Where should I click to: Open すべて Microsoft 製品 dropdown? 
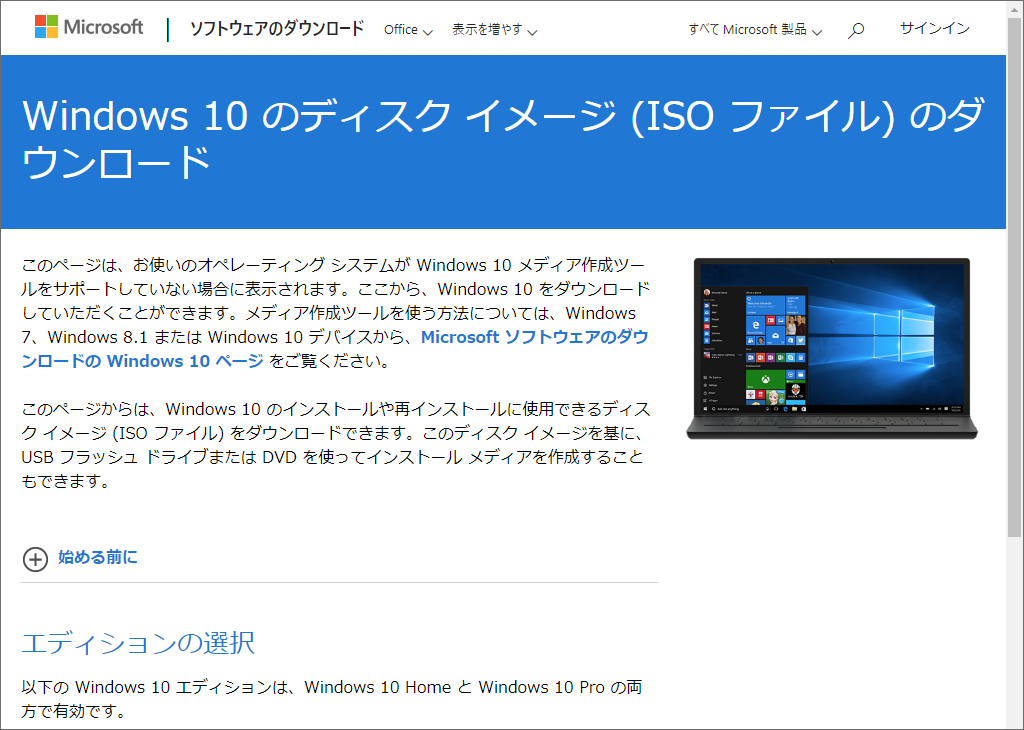click(x=755, y=30)
